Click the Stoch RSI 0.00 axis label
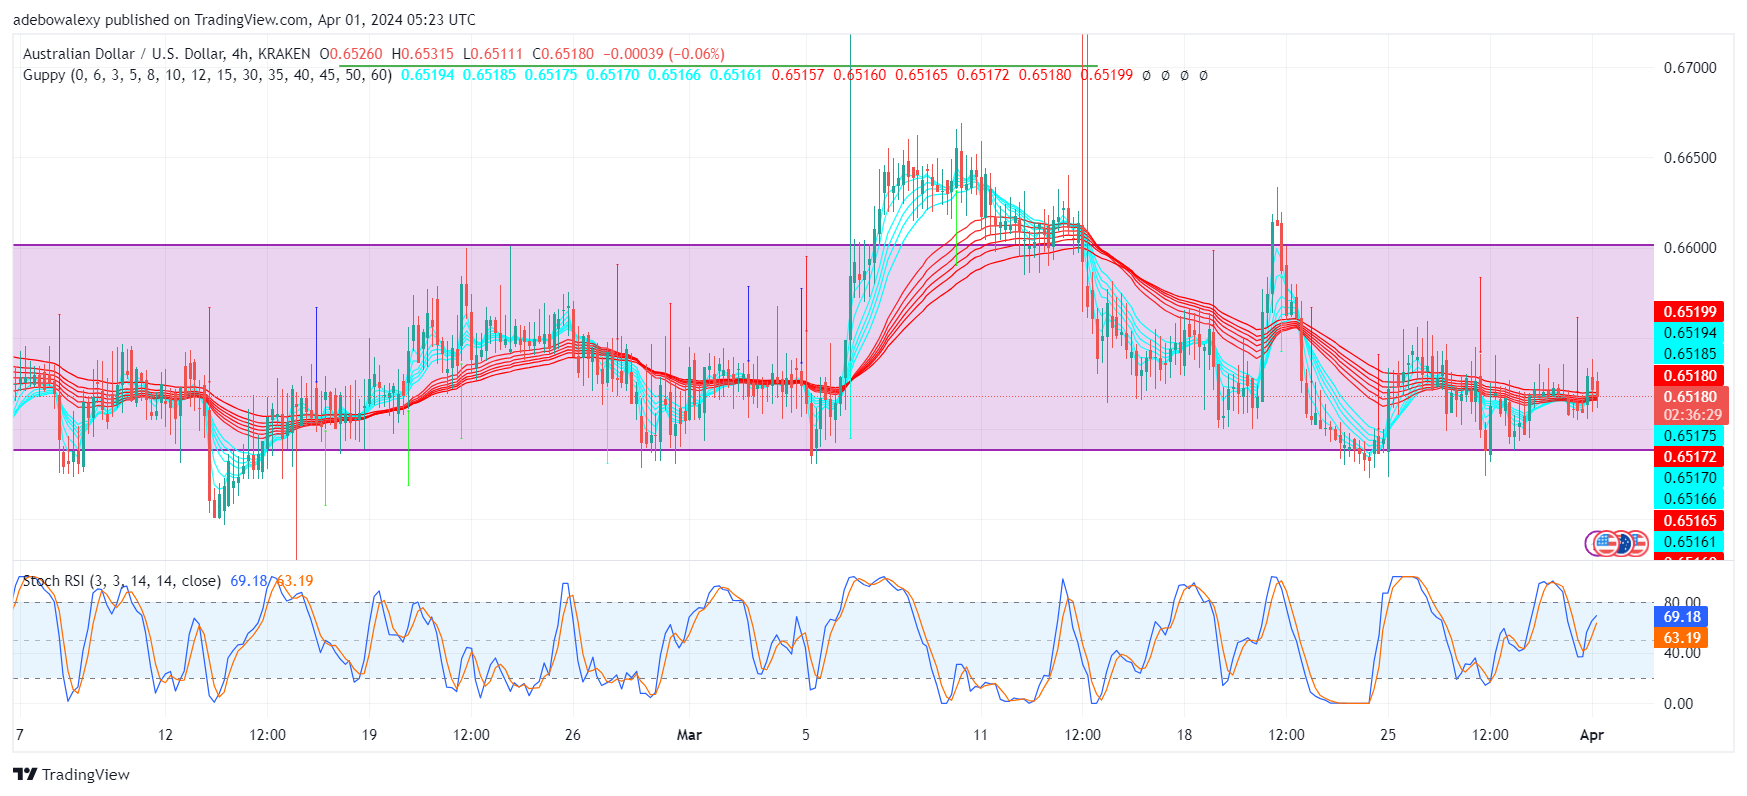Image resolution: width=1747 pixels, height=796 pixels. 1678,704
